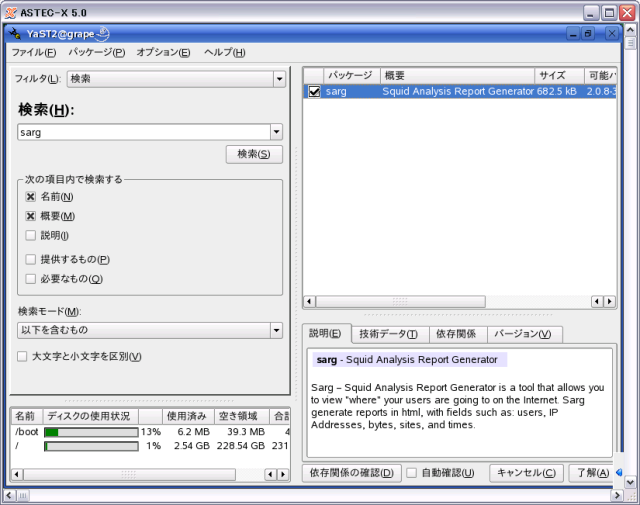Click the 検索 search button
The width and height of the screenshot is (640, 505).
254,154
